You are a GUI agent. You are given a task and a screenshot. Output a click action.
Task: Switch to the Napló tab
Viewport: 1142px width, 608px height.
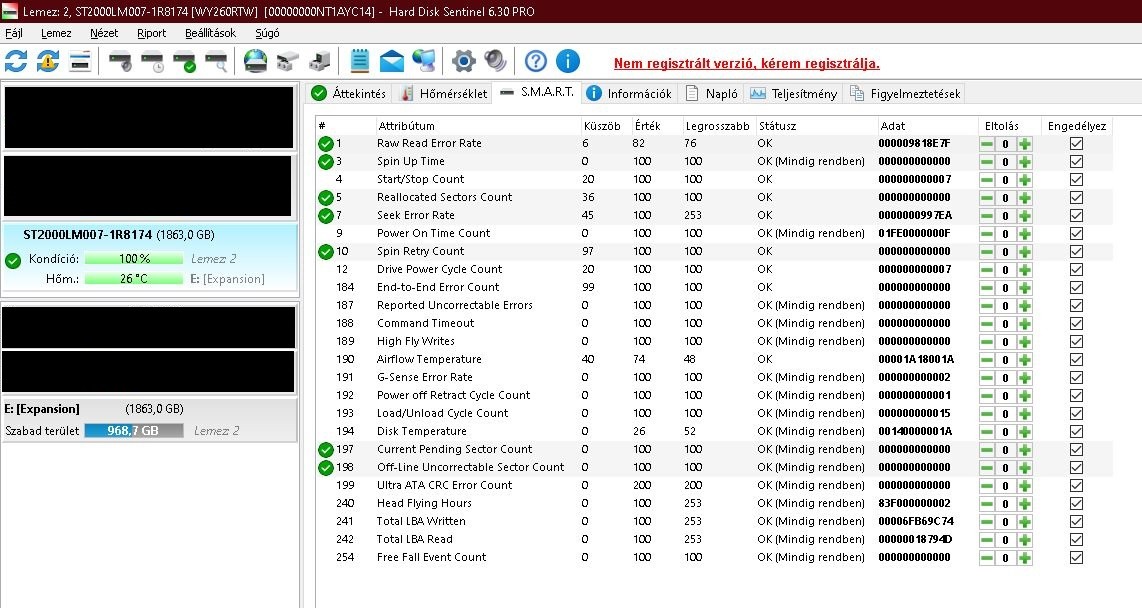point(712,93)
